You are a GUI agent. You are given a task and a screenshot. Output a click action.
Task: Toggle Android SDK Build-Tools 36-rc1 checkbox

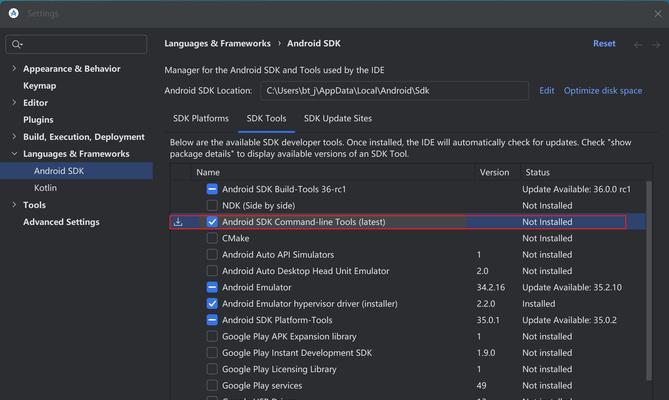[212, 189]
